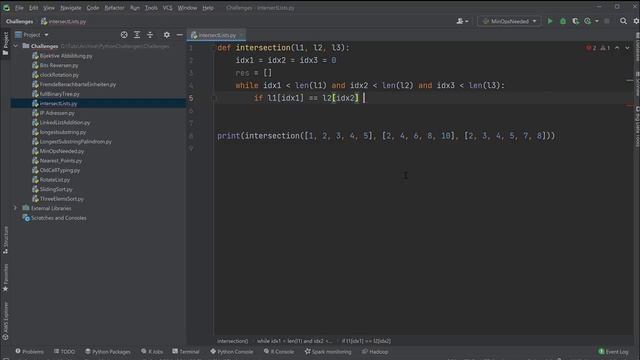
Task: Open IDE settings gear at top right
Action: (636, 21)
